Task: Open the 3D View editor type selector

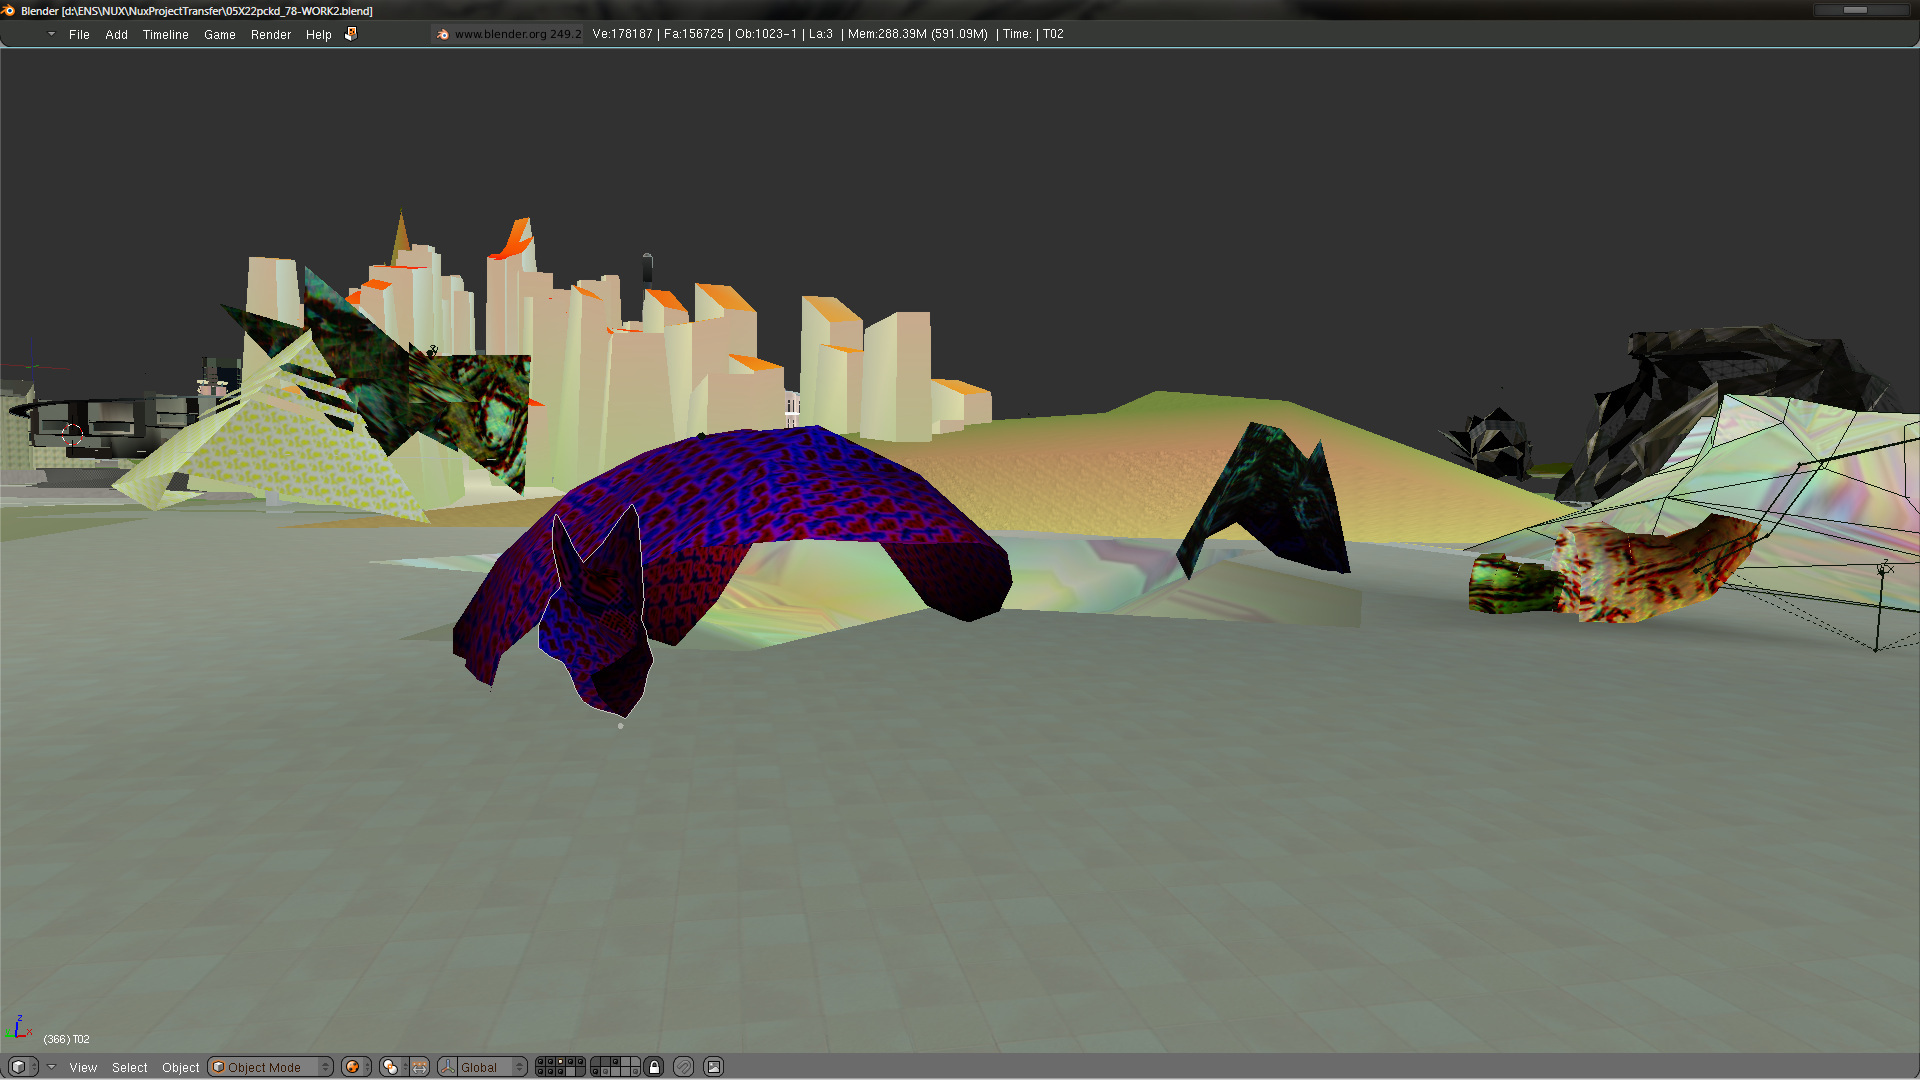Action: (x=23, y=1067)
